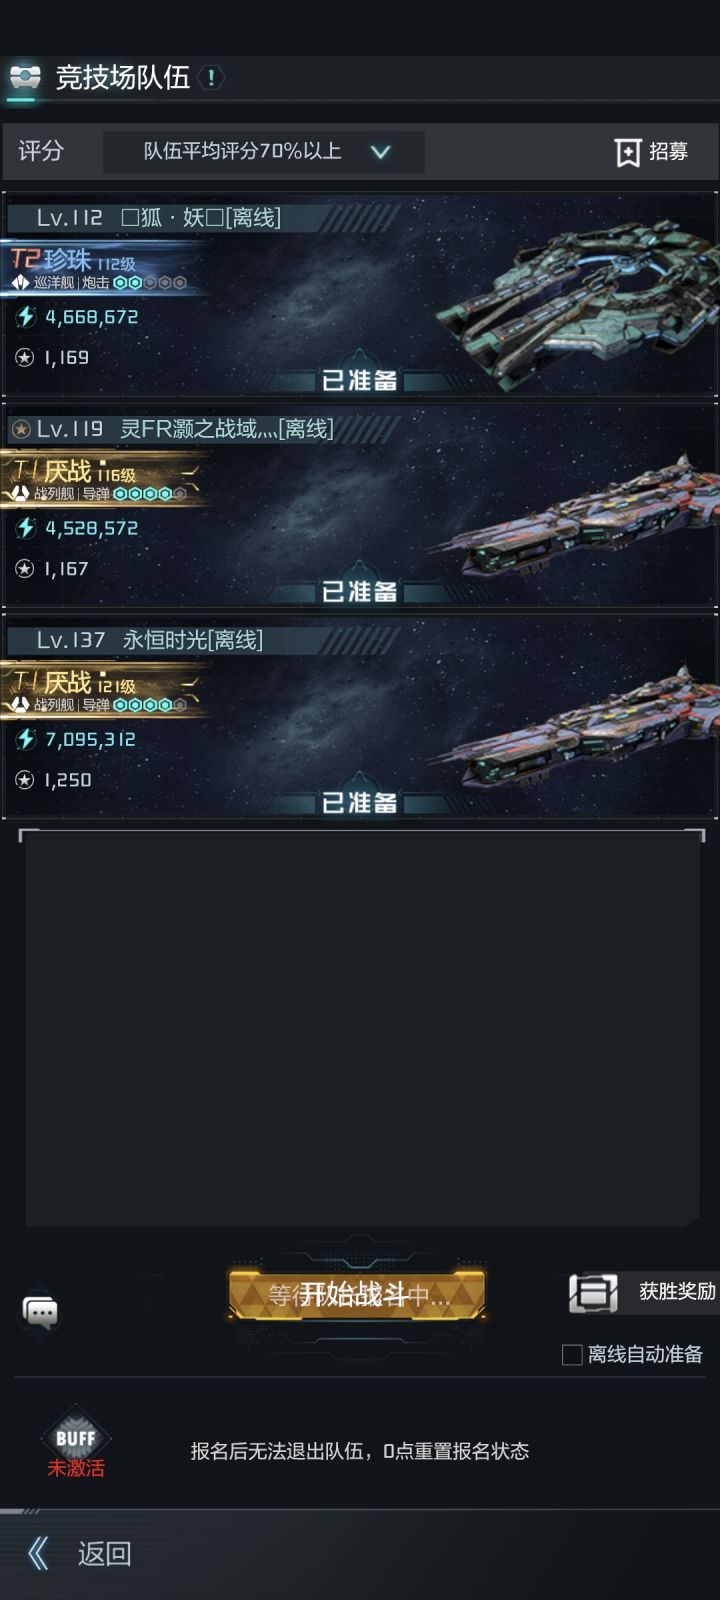Click the arena team ship icon in header
This screenshot has width=720, height=1600.
(25, 77)
